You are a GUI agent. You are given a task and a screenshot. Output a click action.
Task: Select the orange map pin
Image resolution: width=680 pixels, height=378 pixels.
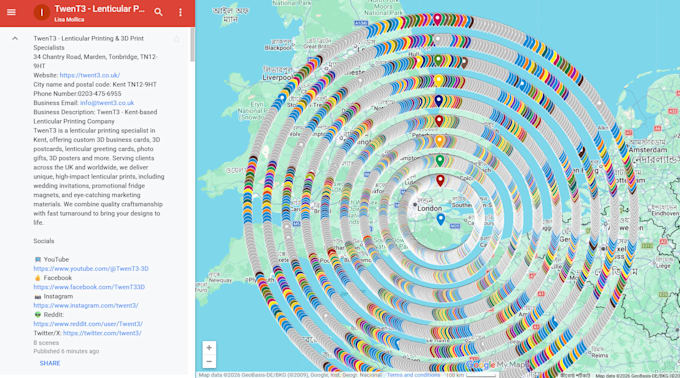(x=439, y=141)
